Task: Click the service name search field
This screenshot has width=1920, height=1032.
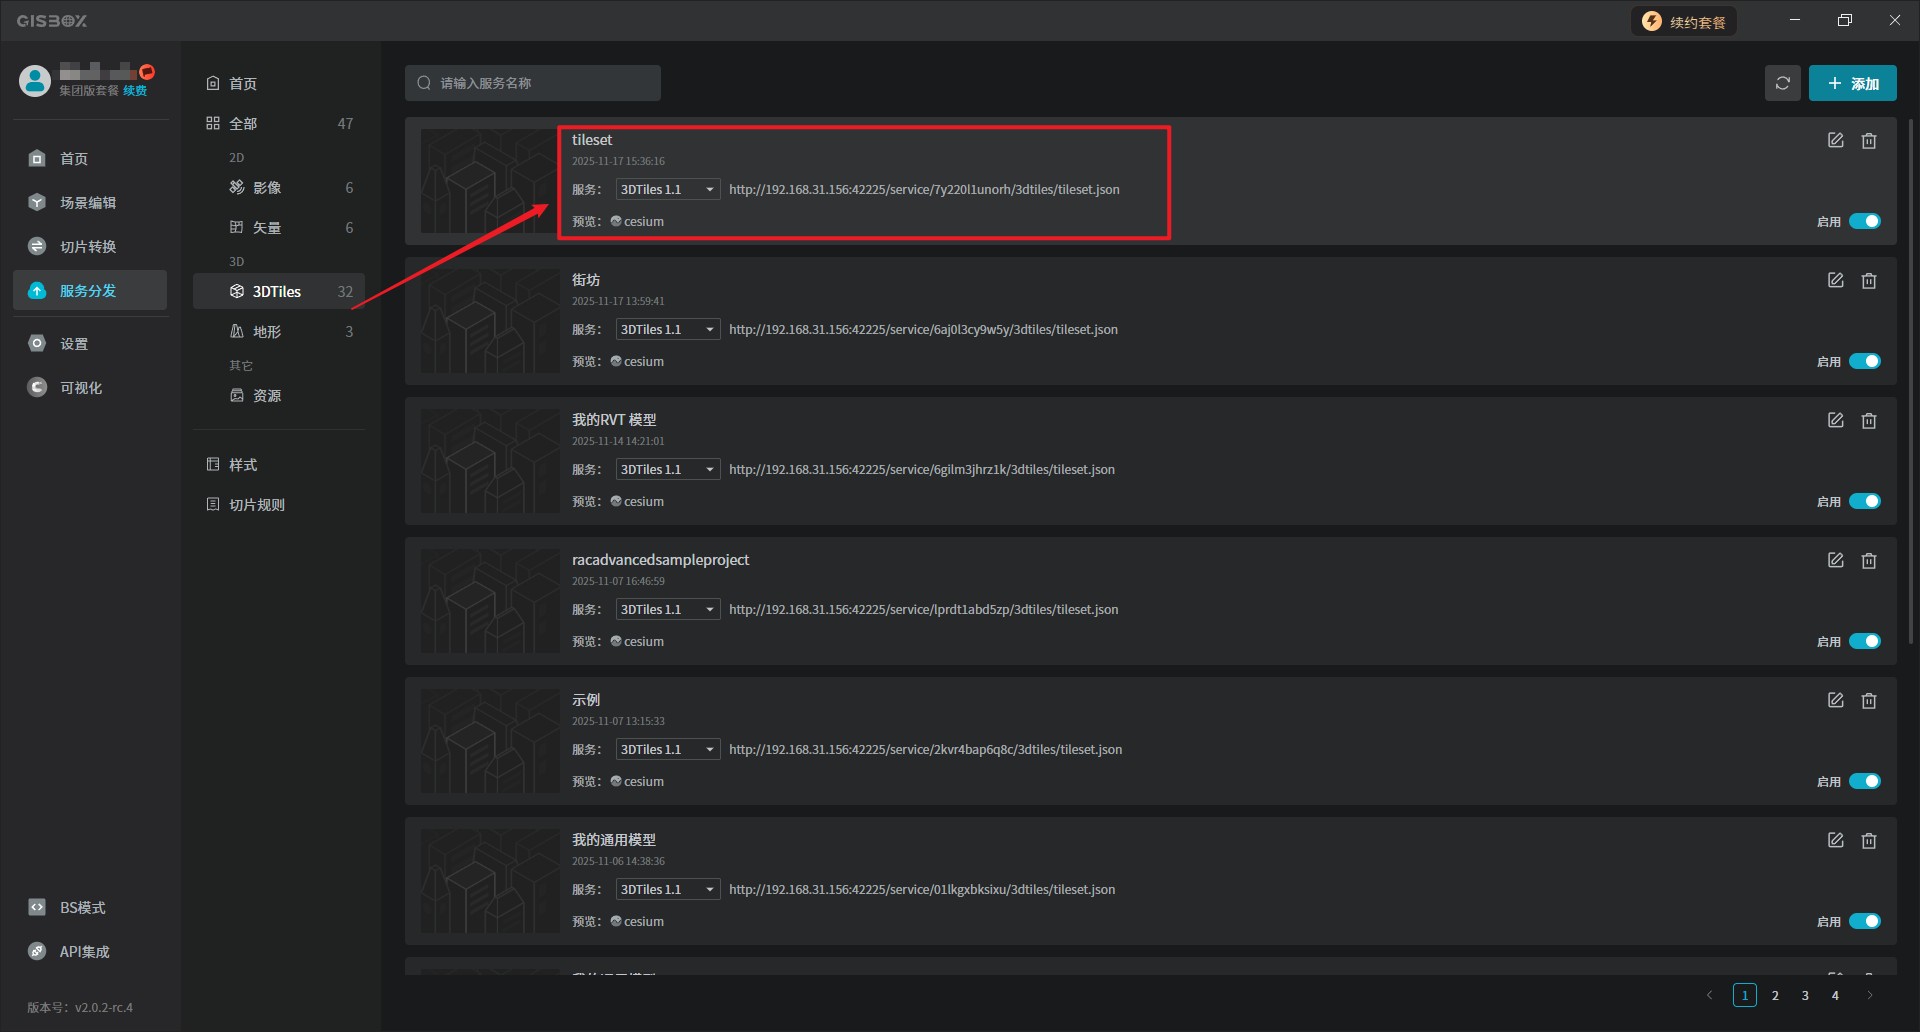Action: click(540, 83)
